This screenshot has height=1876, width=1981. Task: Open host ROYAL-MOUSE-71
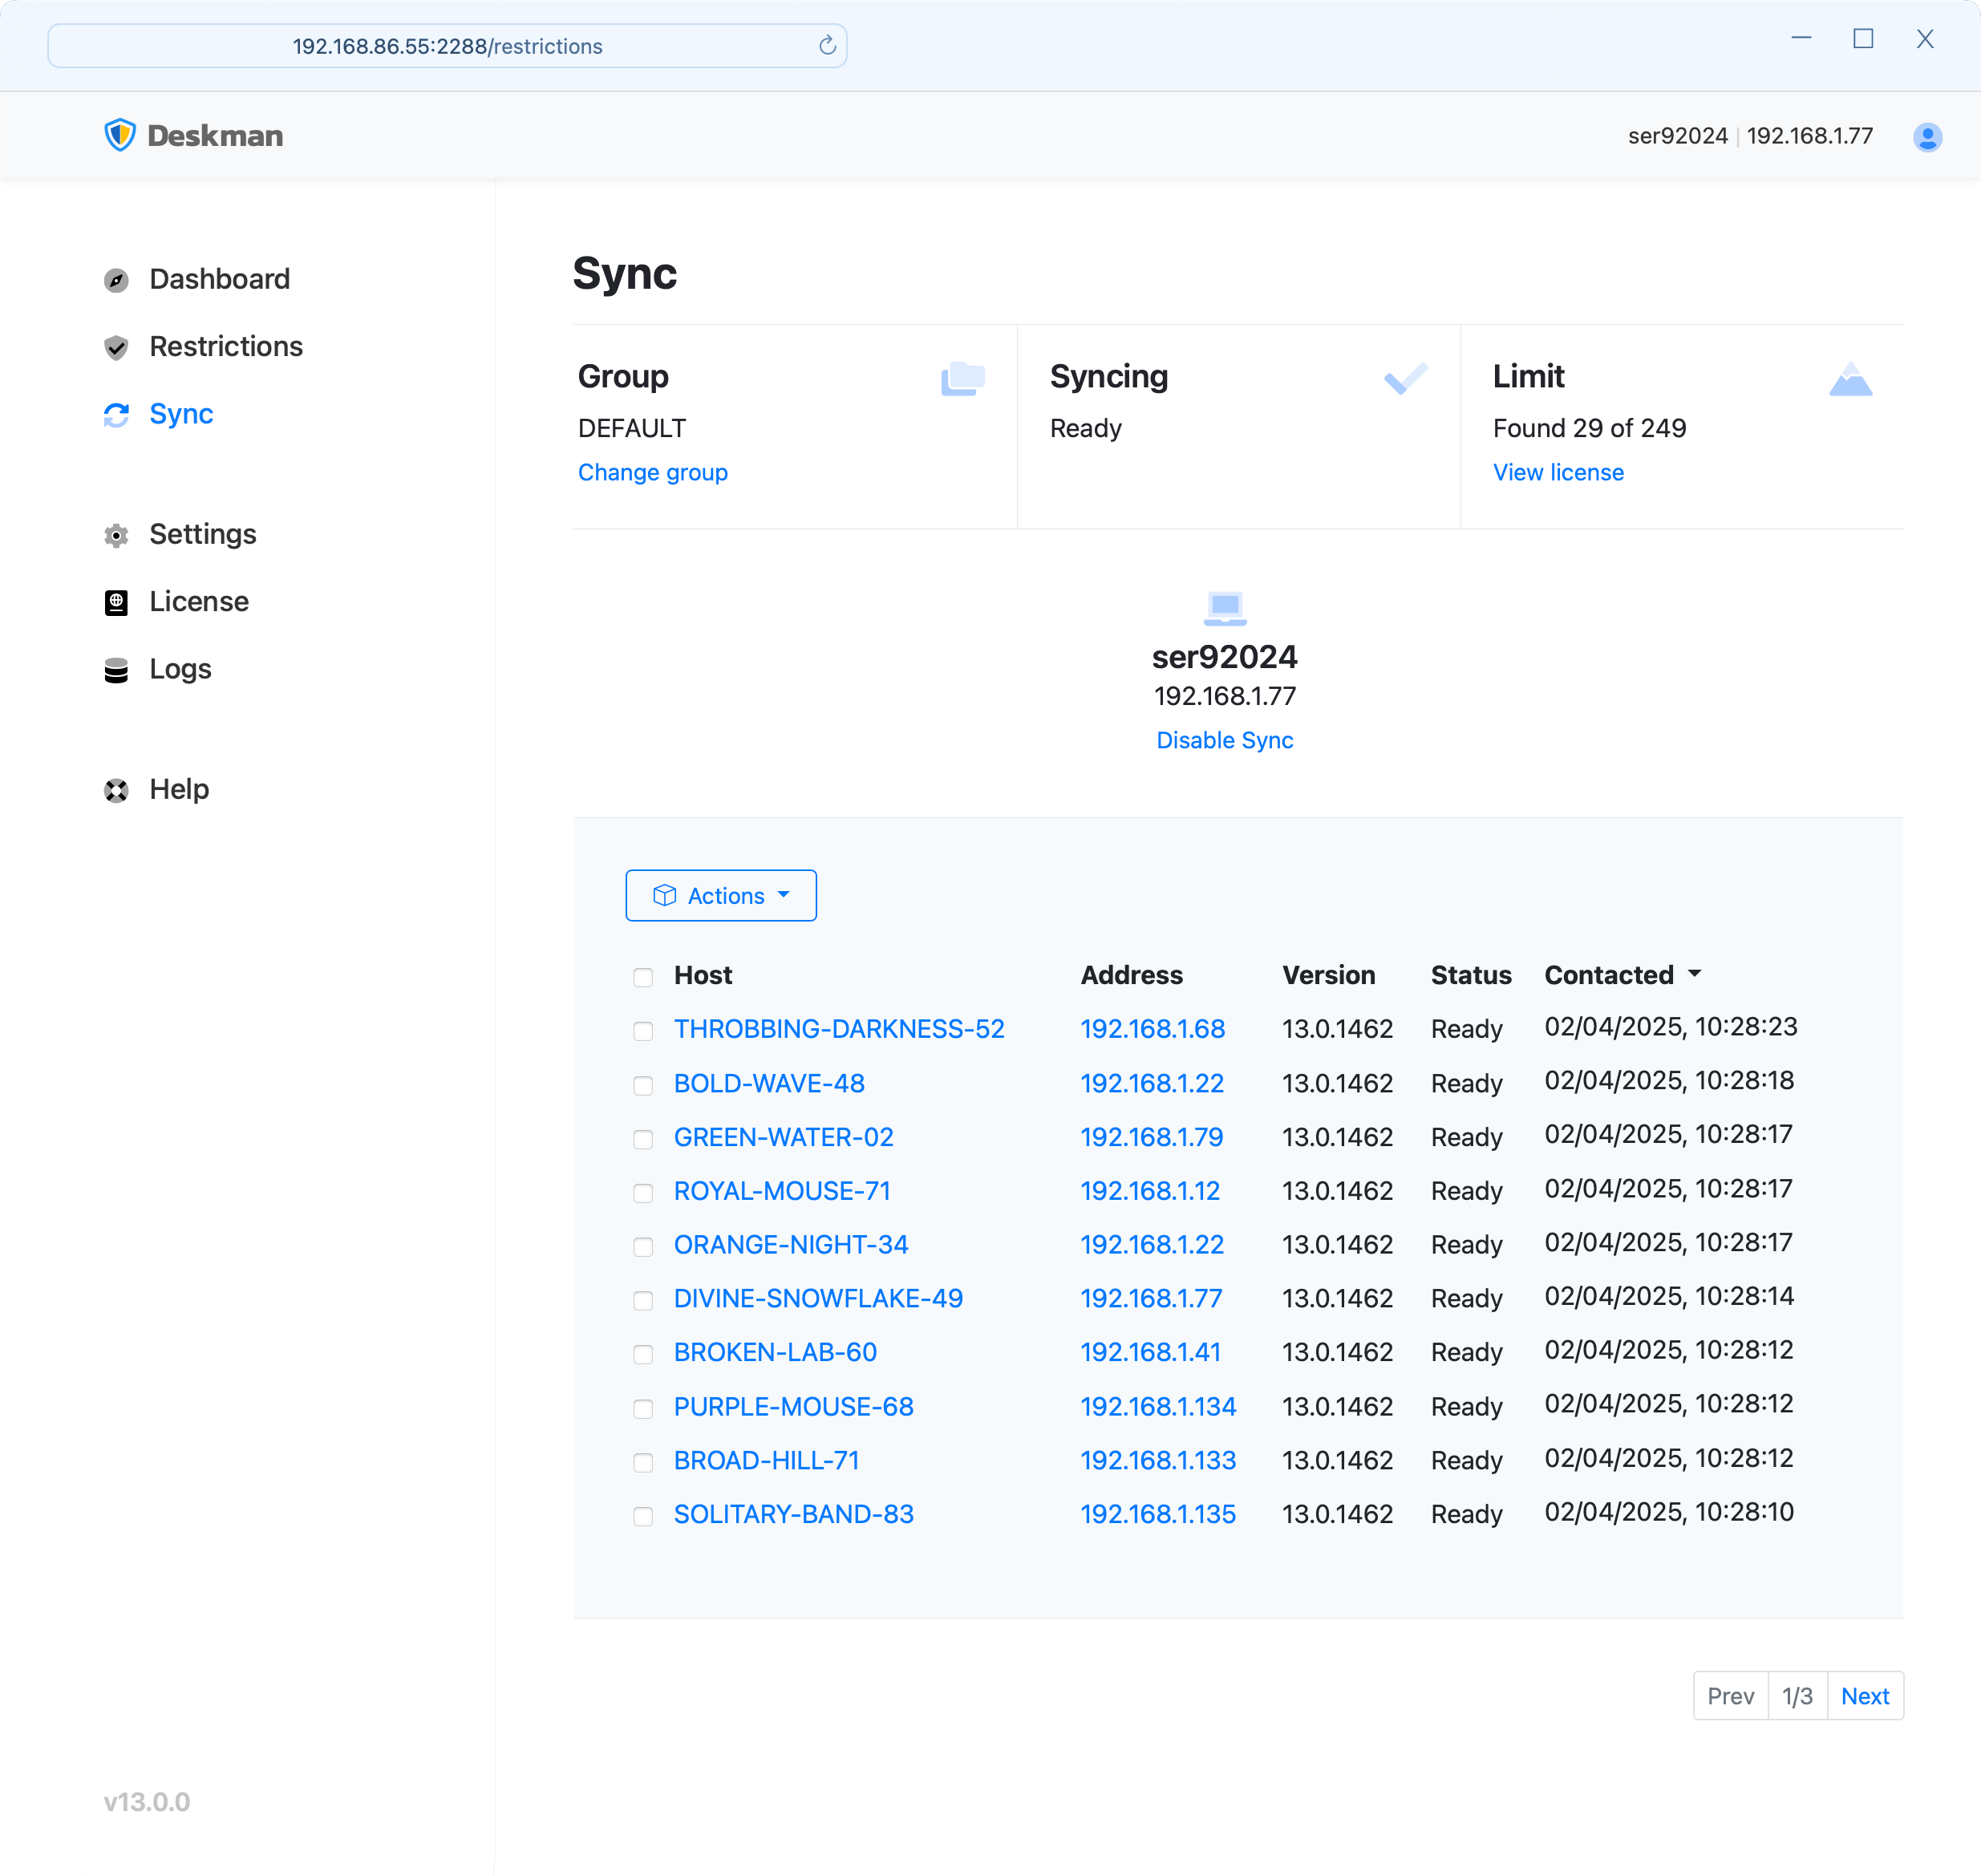click(x=781, y=1191)
